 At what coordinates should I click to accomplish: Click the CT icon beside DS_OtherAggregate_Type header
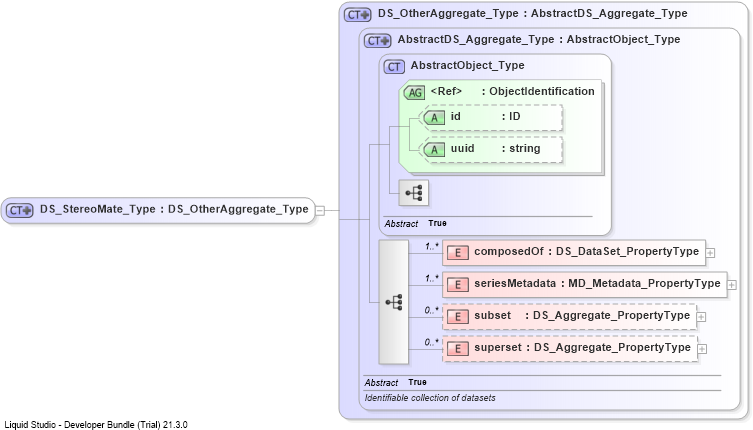tap(357, 14)
